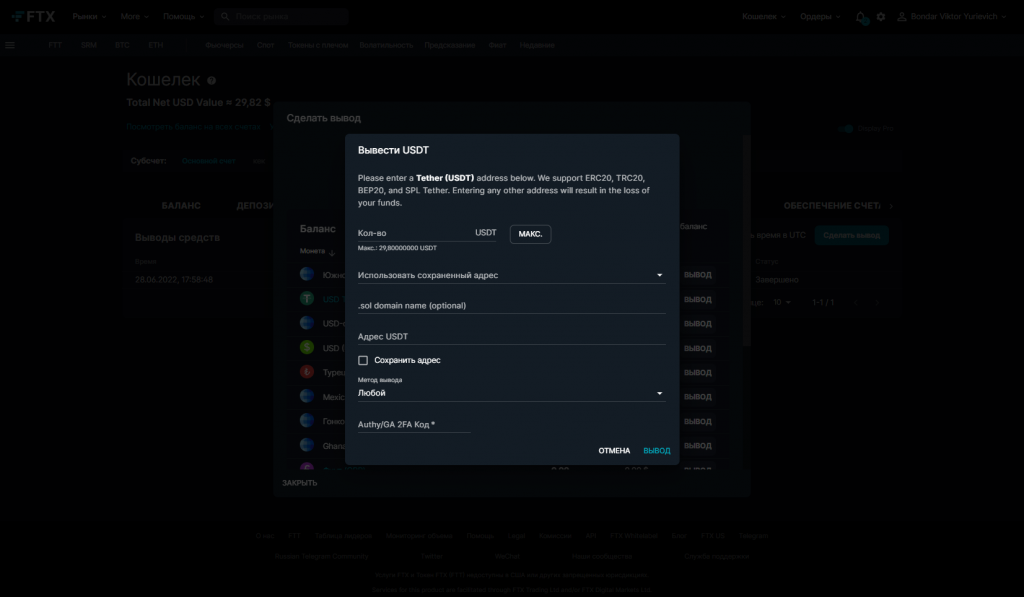The image size is (1024, 597).
Task: Expand the Помощь menu
Action: pos(184,16)
